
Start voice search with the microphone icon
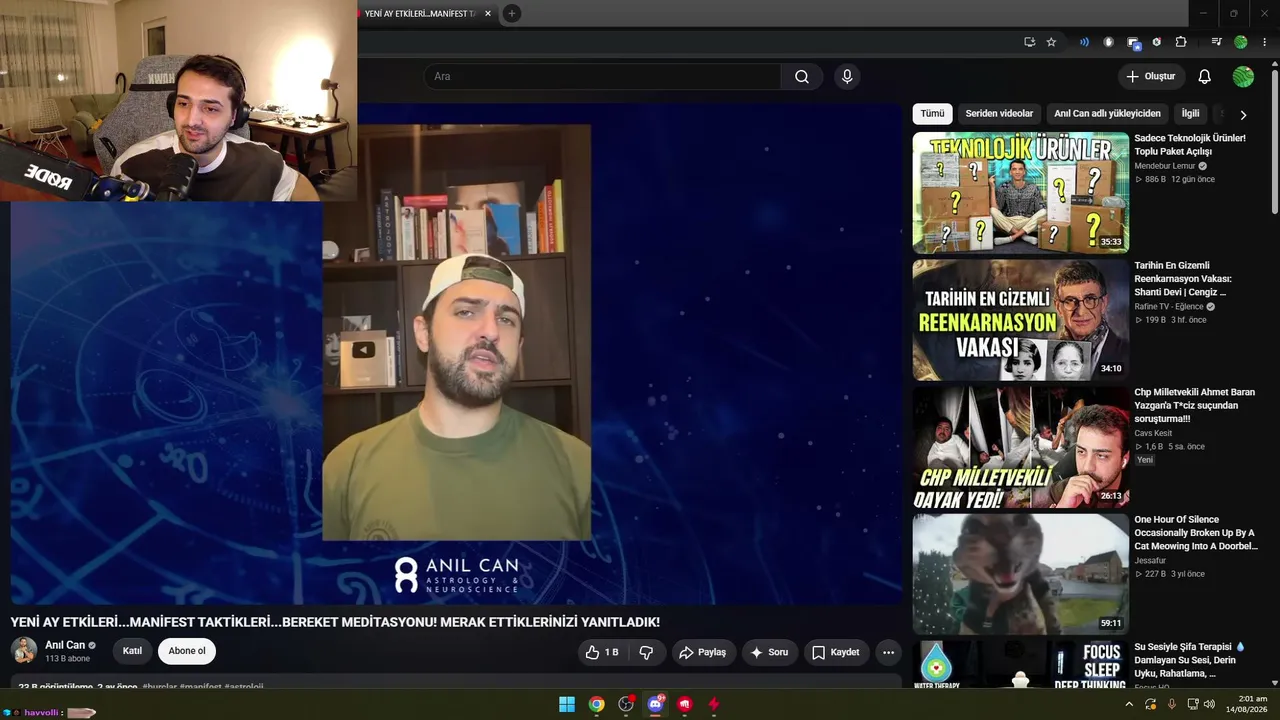click(x=847, y=77)
